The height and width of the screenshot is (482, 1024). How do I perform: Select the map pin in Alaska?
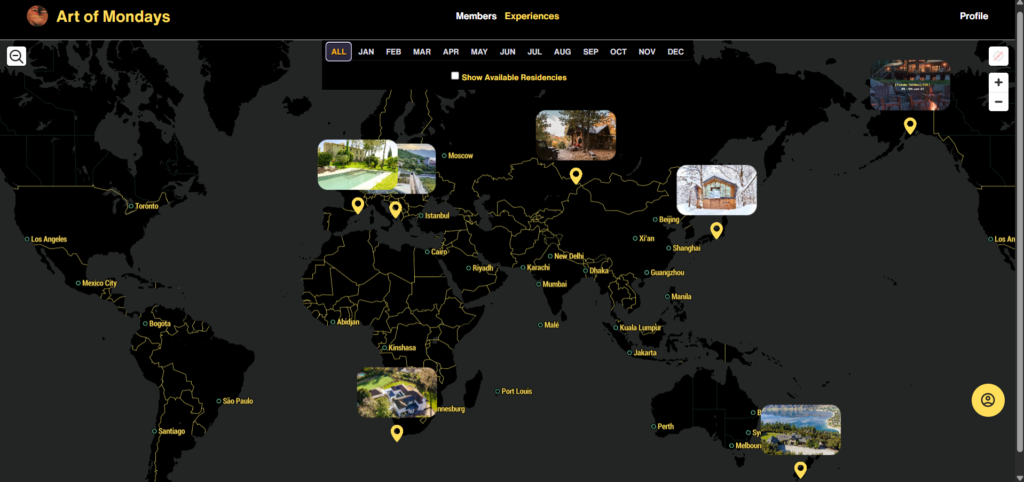click(910, 125)
